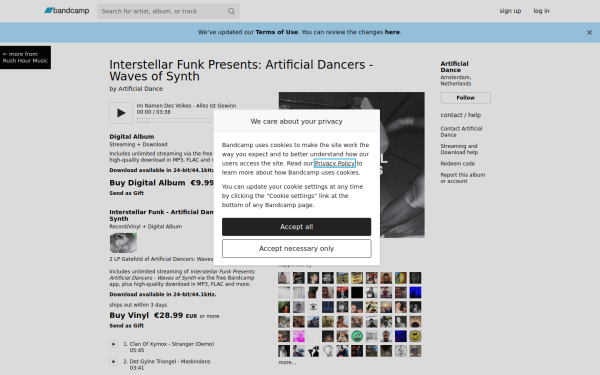This screenshot has width=600, height=375.
Task: Follow Artificial Dance
Action: 466,98
